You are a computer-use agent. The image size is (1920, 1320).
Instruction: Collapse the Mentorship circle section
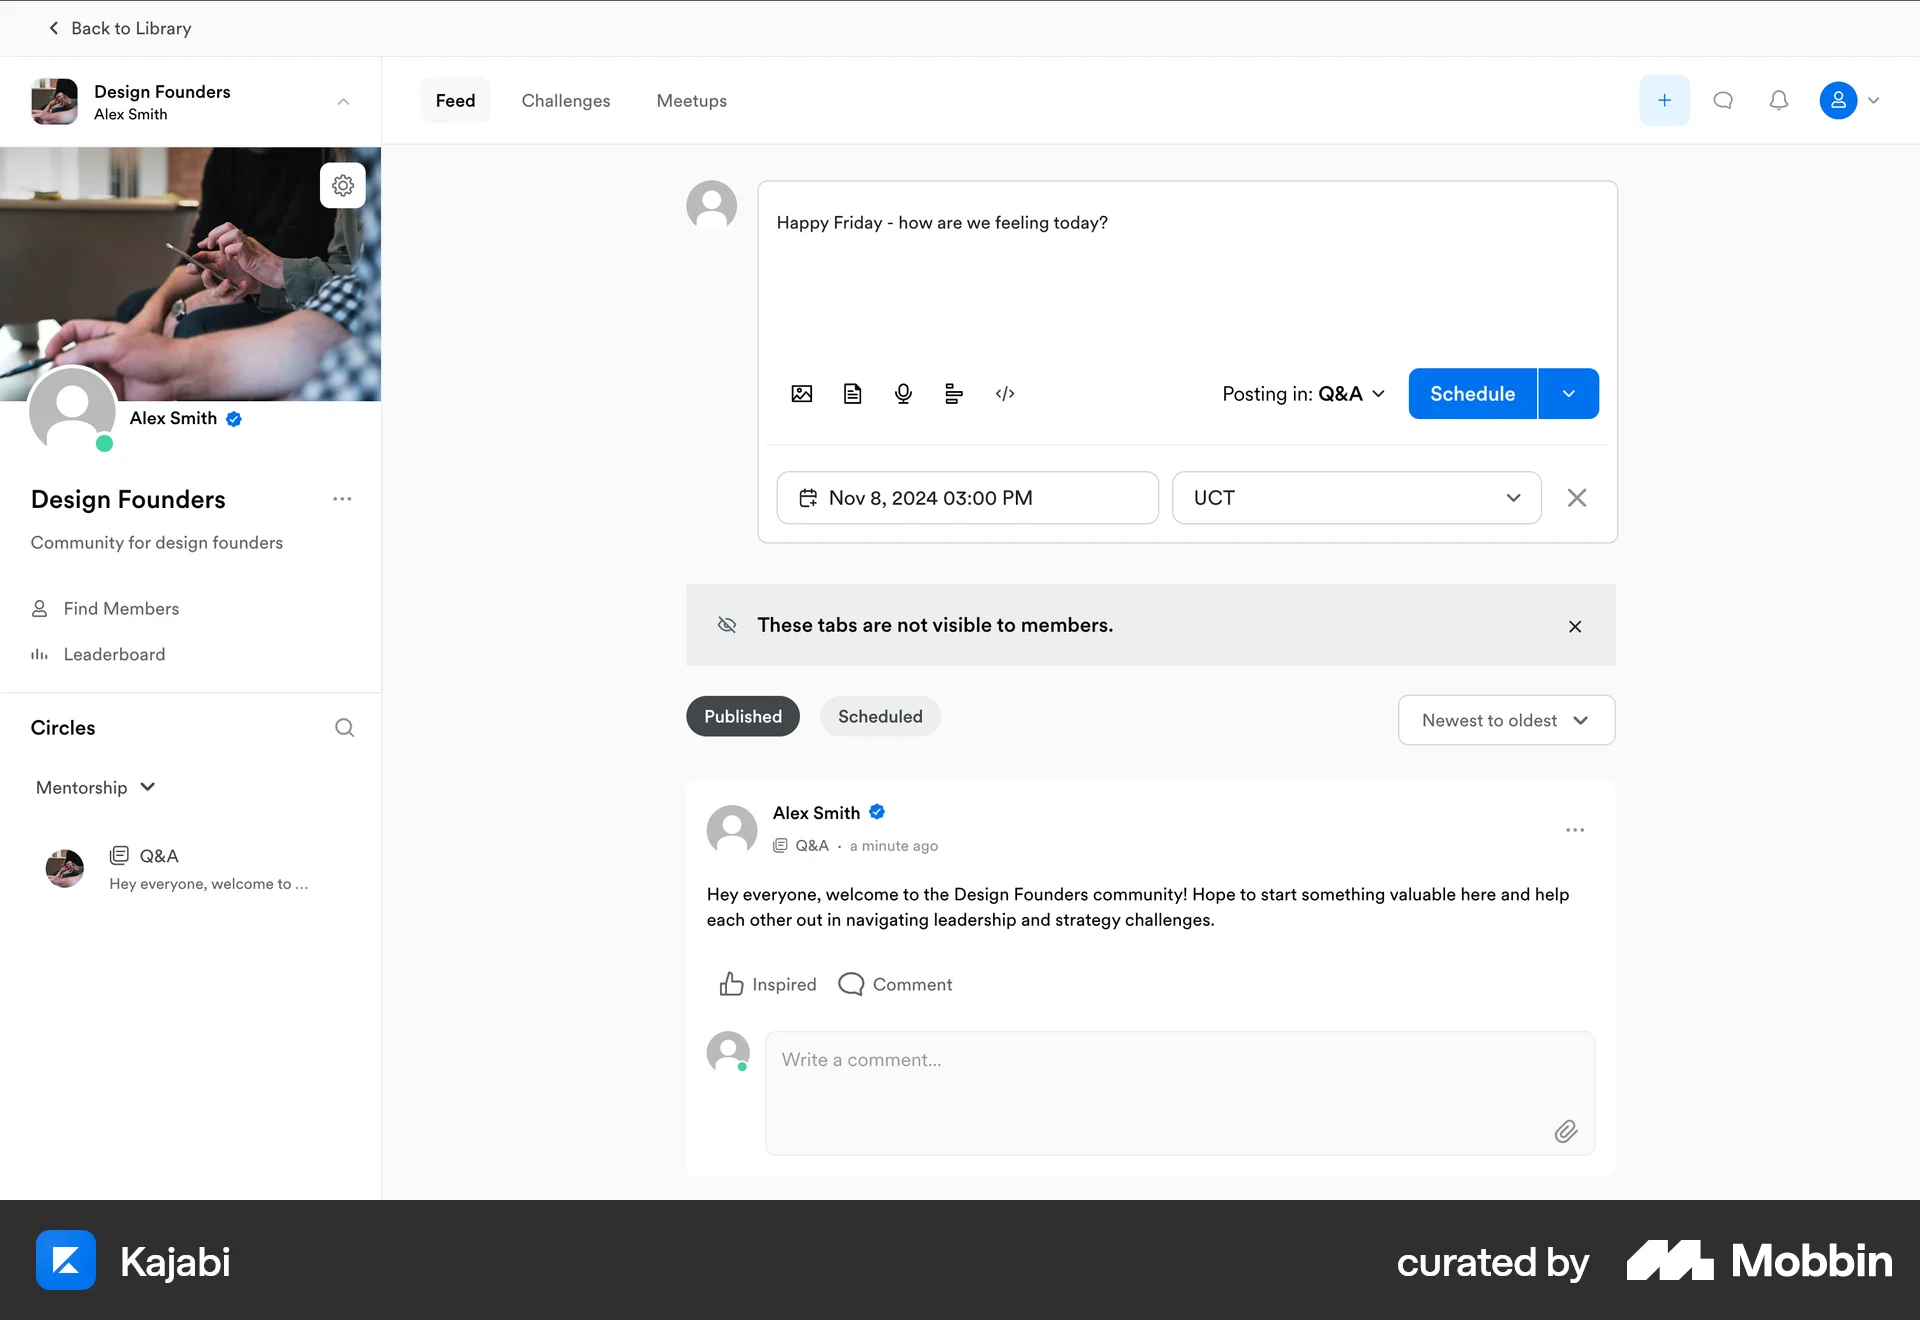[147, 787]
